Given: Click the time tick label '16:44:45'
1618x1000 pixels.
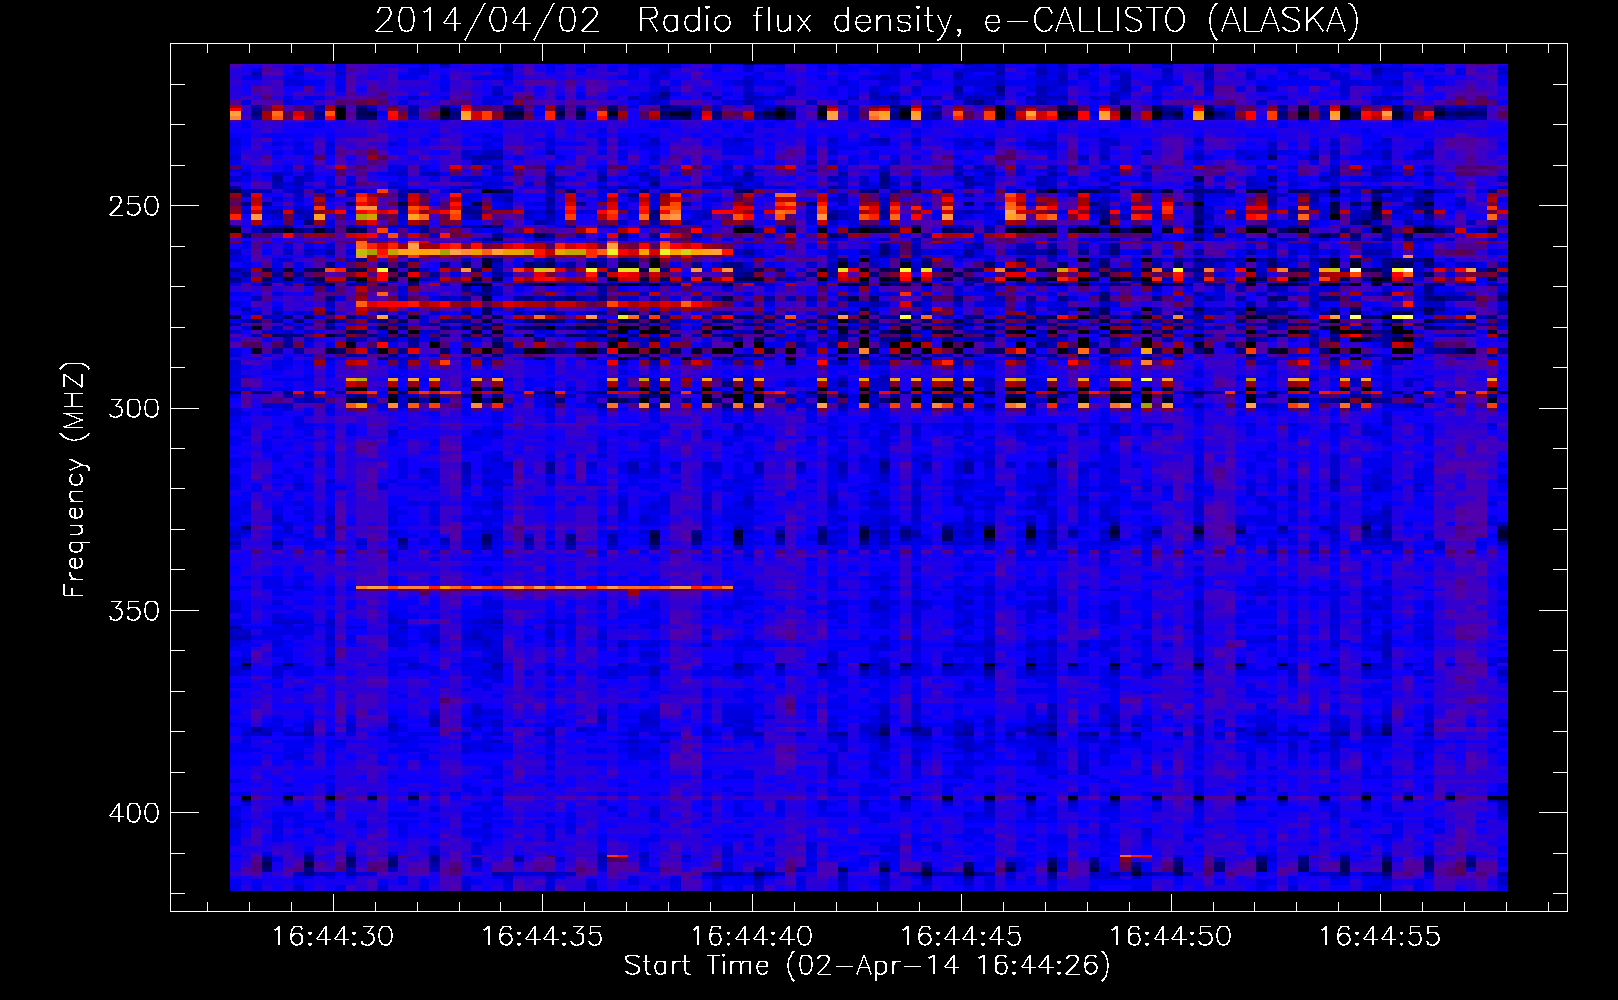Looking at the screenshot, I should pos(961,937).
